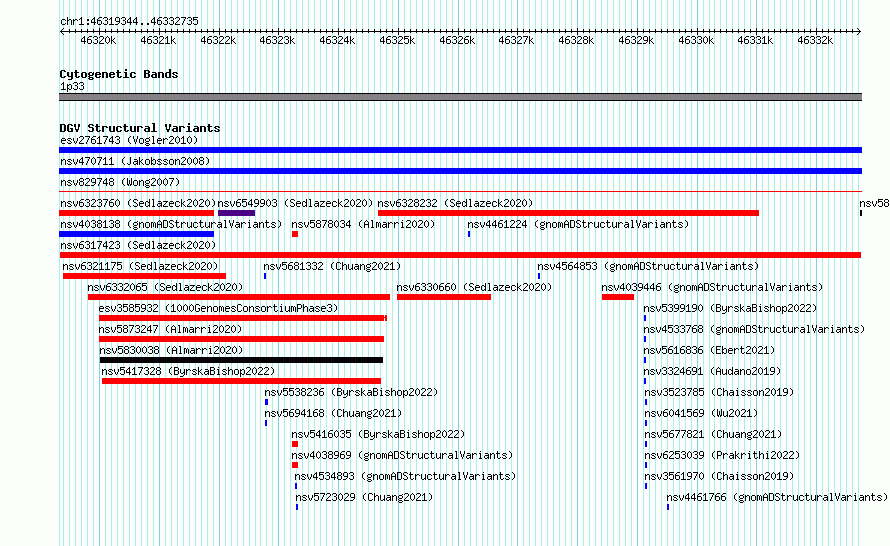Click the blue nsv4038138 variant bar
This screenshot has height=546, width=890.
point(136,234)
